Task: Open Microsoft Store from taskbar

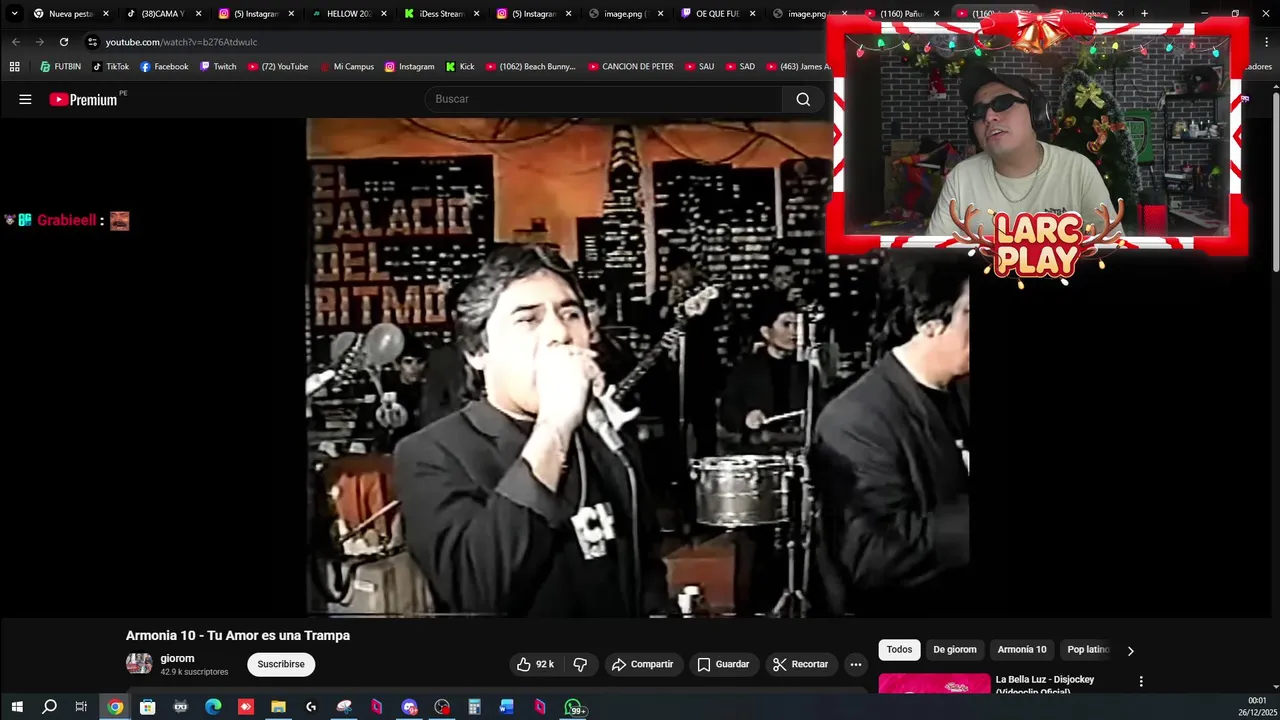Action: (148, 707)
